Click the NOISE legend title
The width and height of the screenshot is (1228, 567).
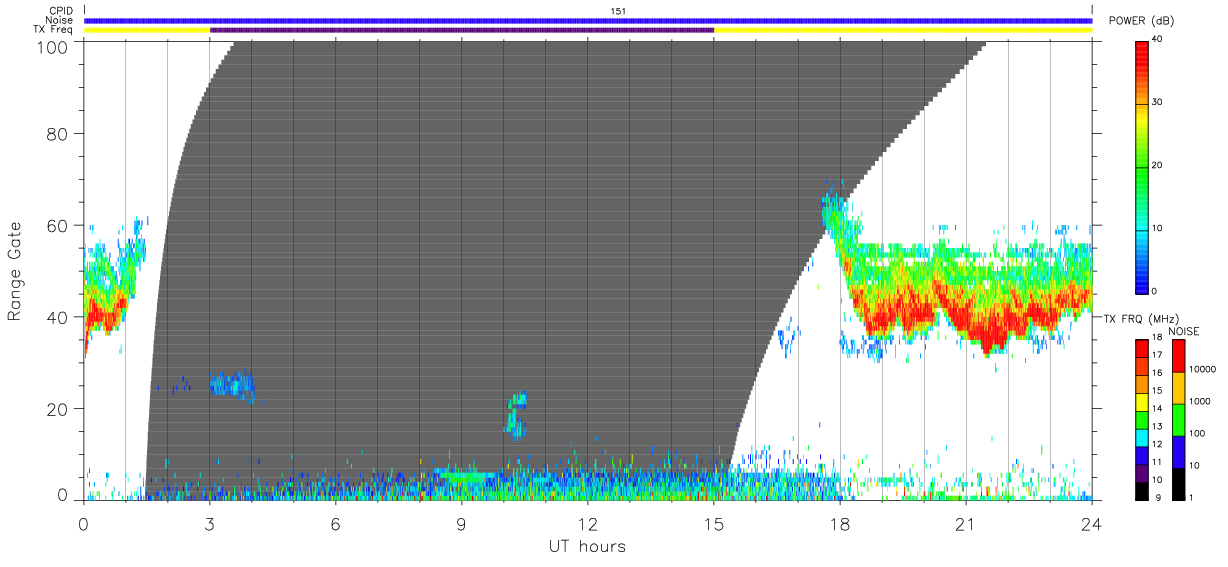(x=1184, y=331)
